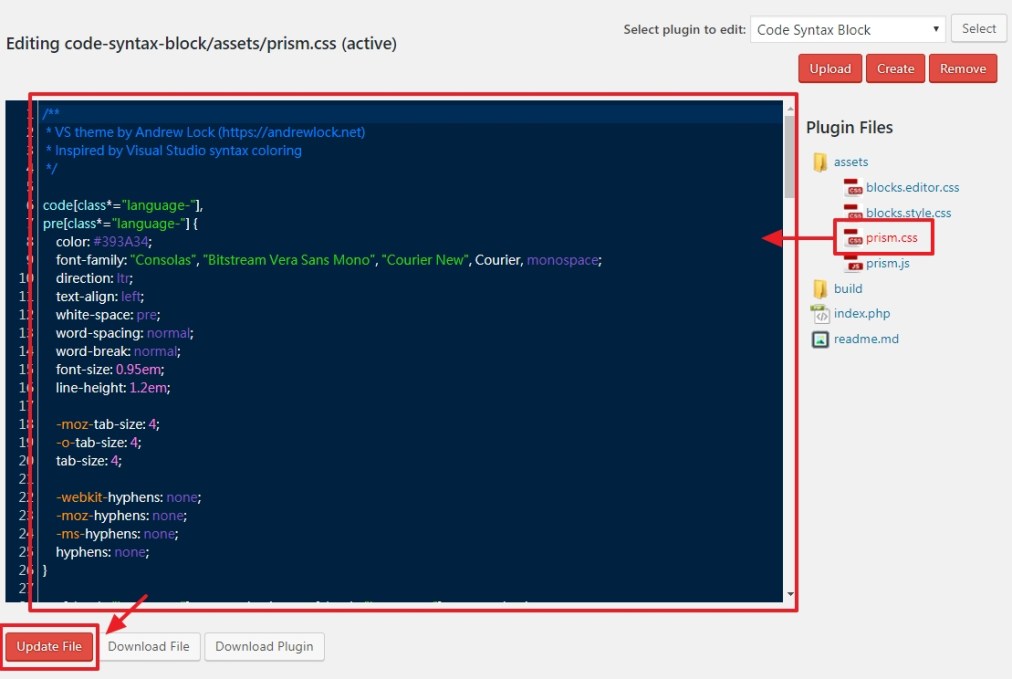Click the 'code[class*="language-"],' selector line
This screenshot has height=679, width=1012.
(x=123, y=205)
